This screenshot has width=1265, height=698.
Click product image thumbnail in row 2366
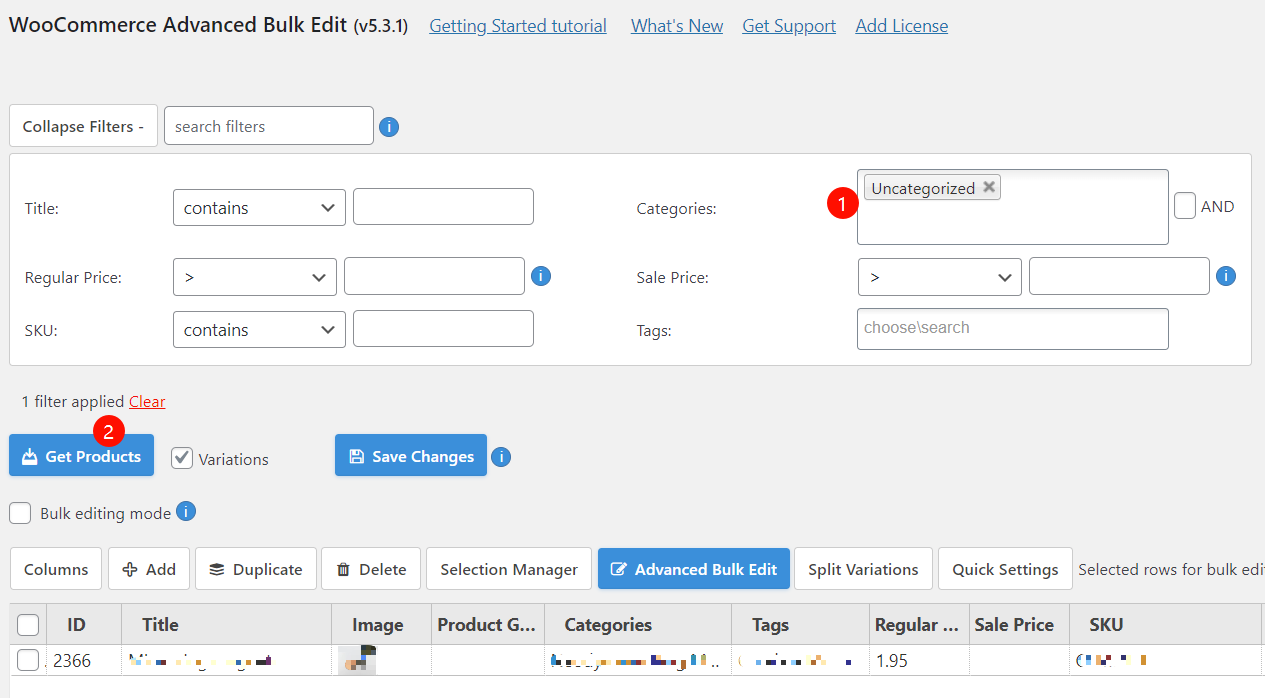[x=357, y=660]
